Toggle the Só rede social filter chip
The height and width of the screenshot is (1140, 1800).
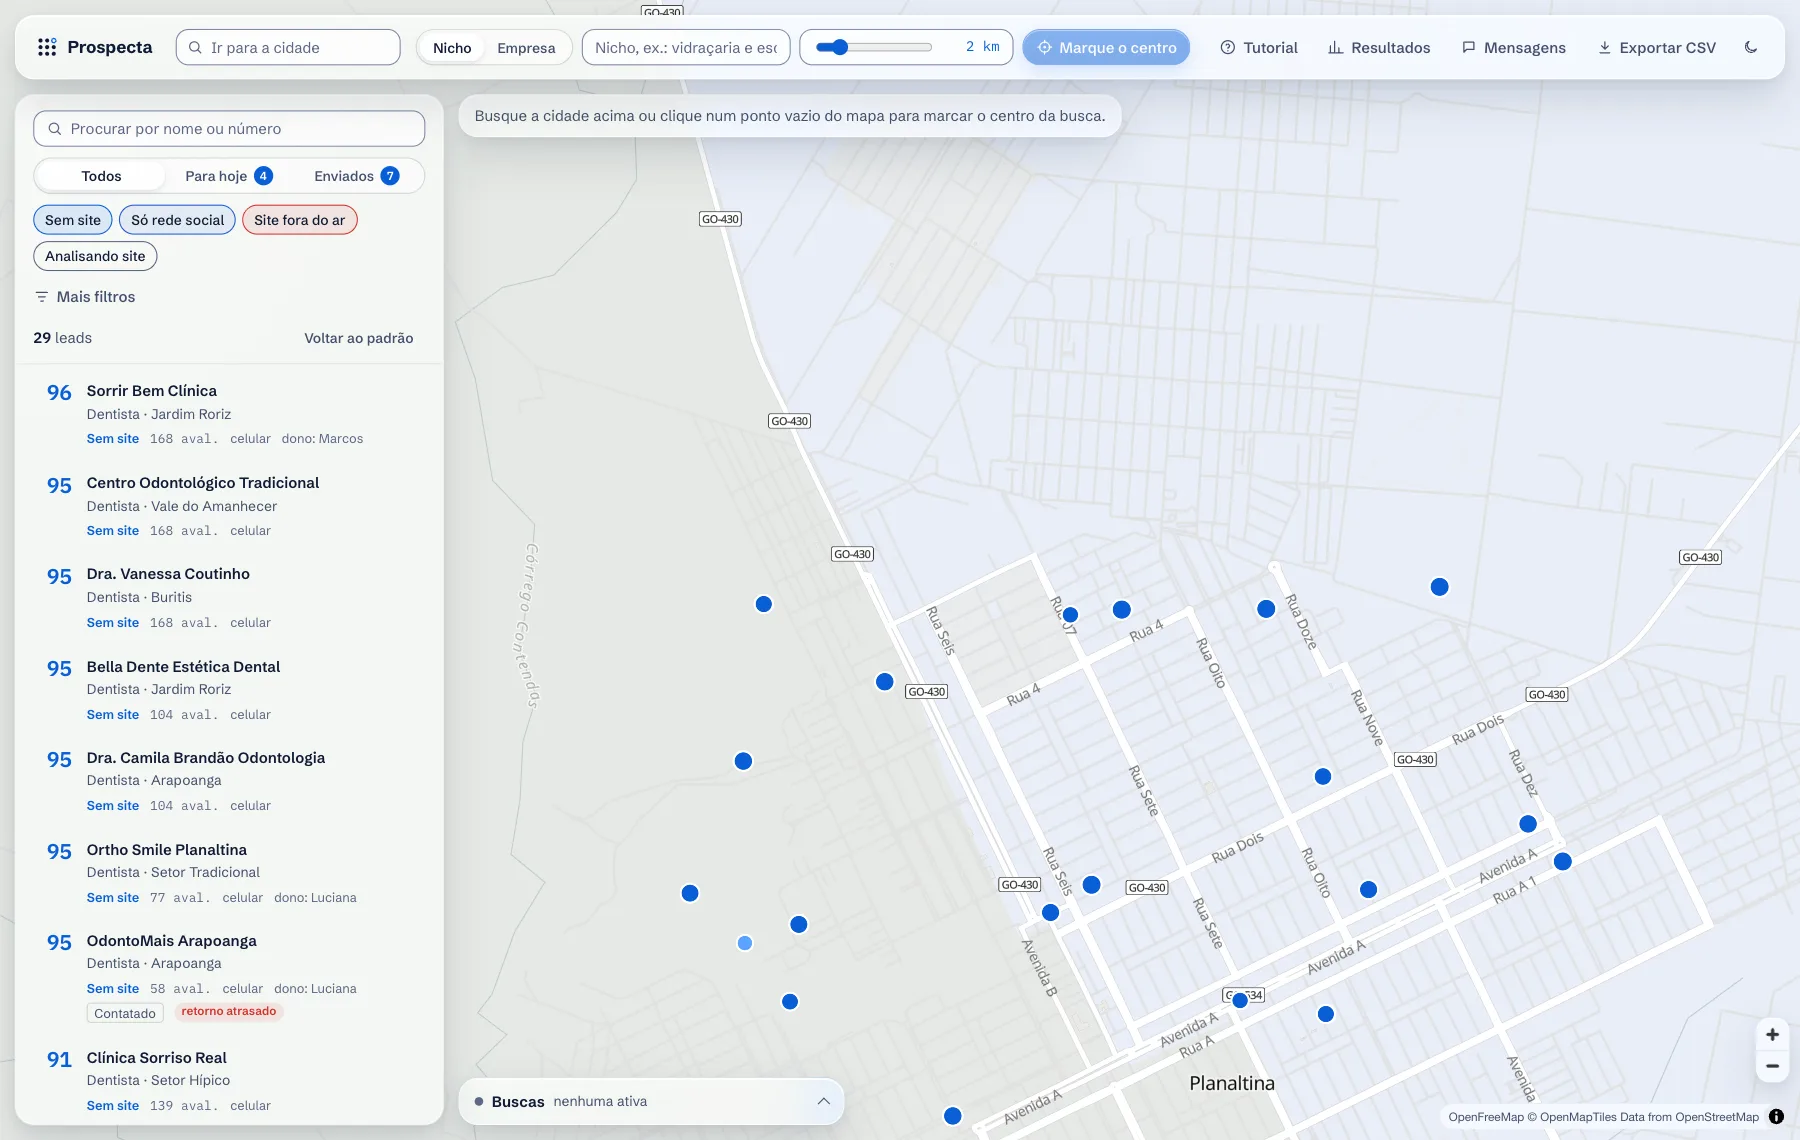point(177,220)
